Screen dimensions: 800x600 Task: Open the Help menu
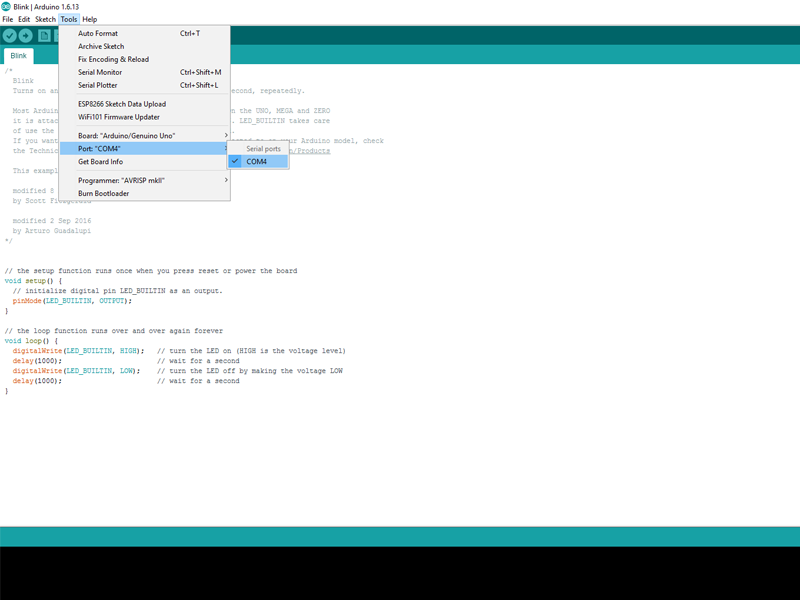(90, 19)
